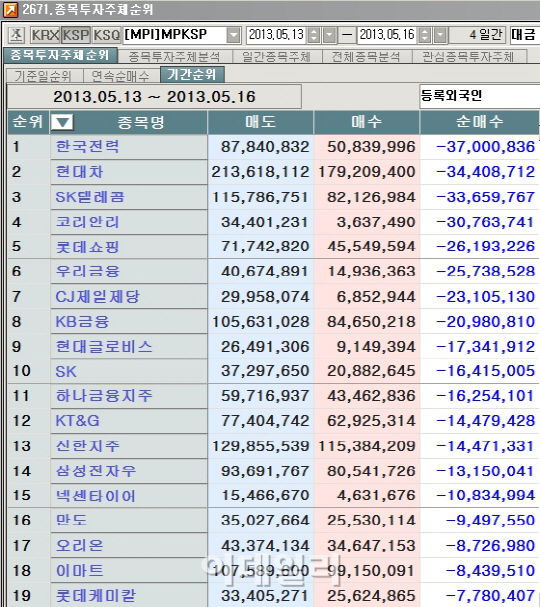Click the end date field 2013.05.16
Image resolution: width=540 pixels, height=607 pixels.
(387, 35)
